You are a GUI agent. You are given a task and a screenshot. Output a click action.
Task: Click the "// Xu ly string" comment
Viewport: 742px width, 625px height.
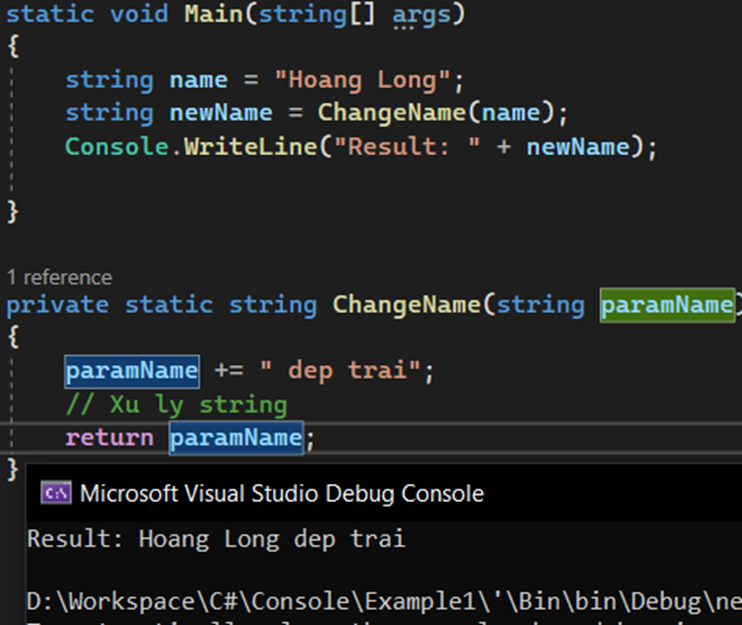pos(176,404)
